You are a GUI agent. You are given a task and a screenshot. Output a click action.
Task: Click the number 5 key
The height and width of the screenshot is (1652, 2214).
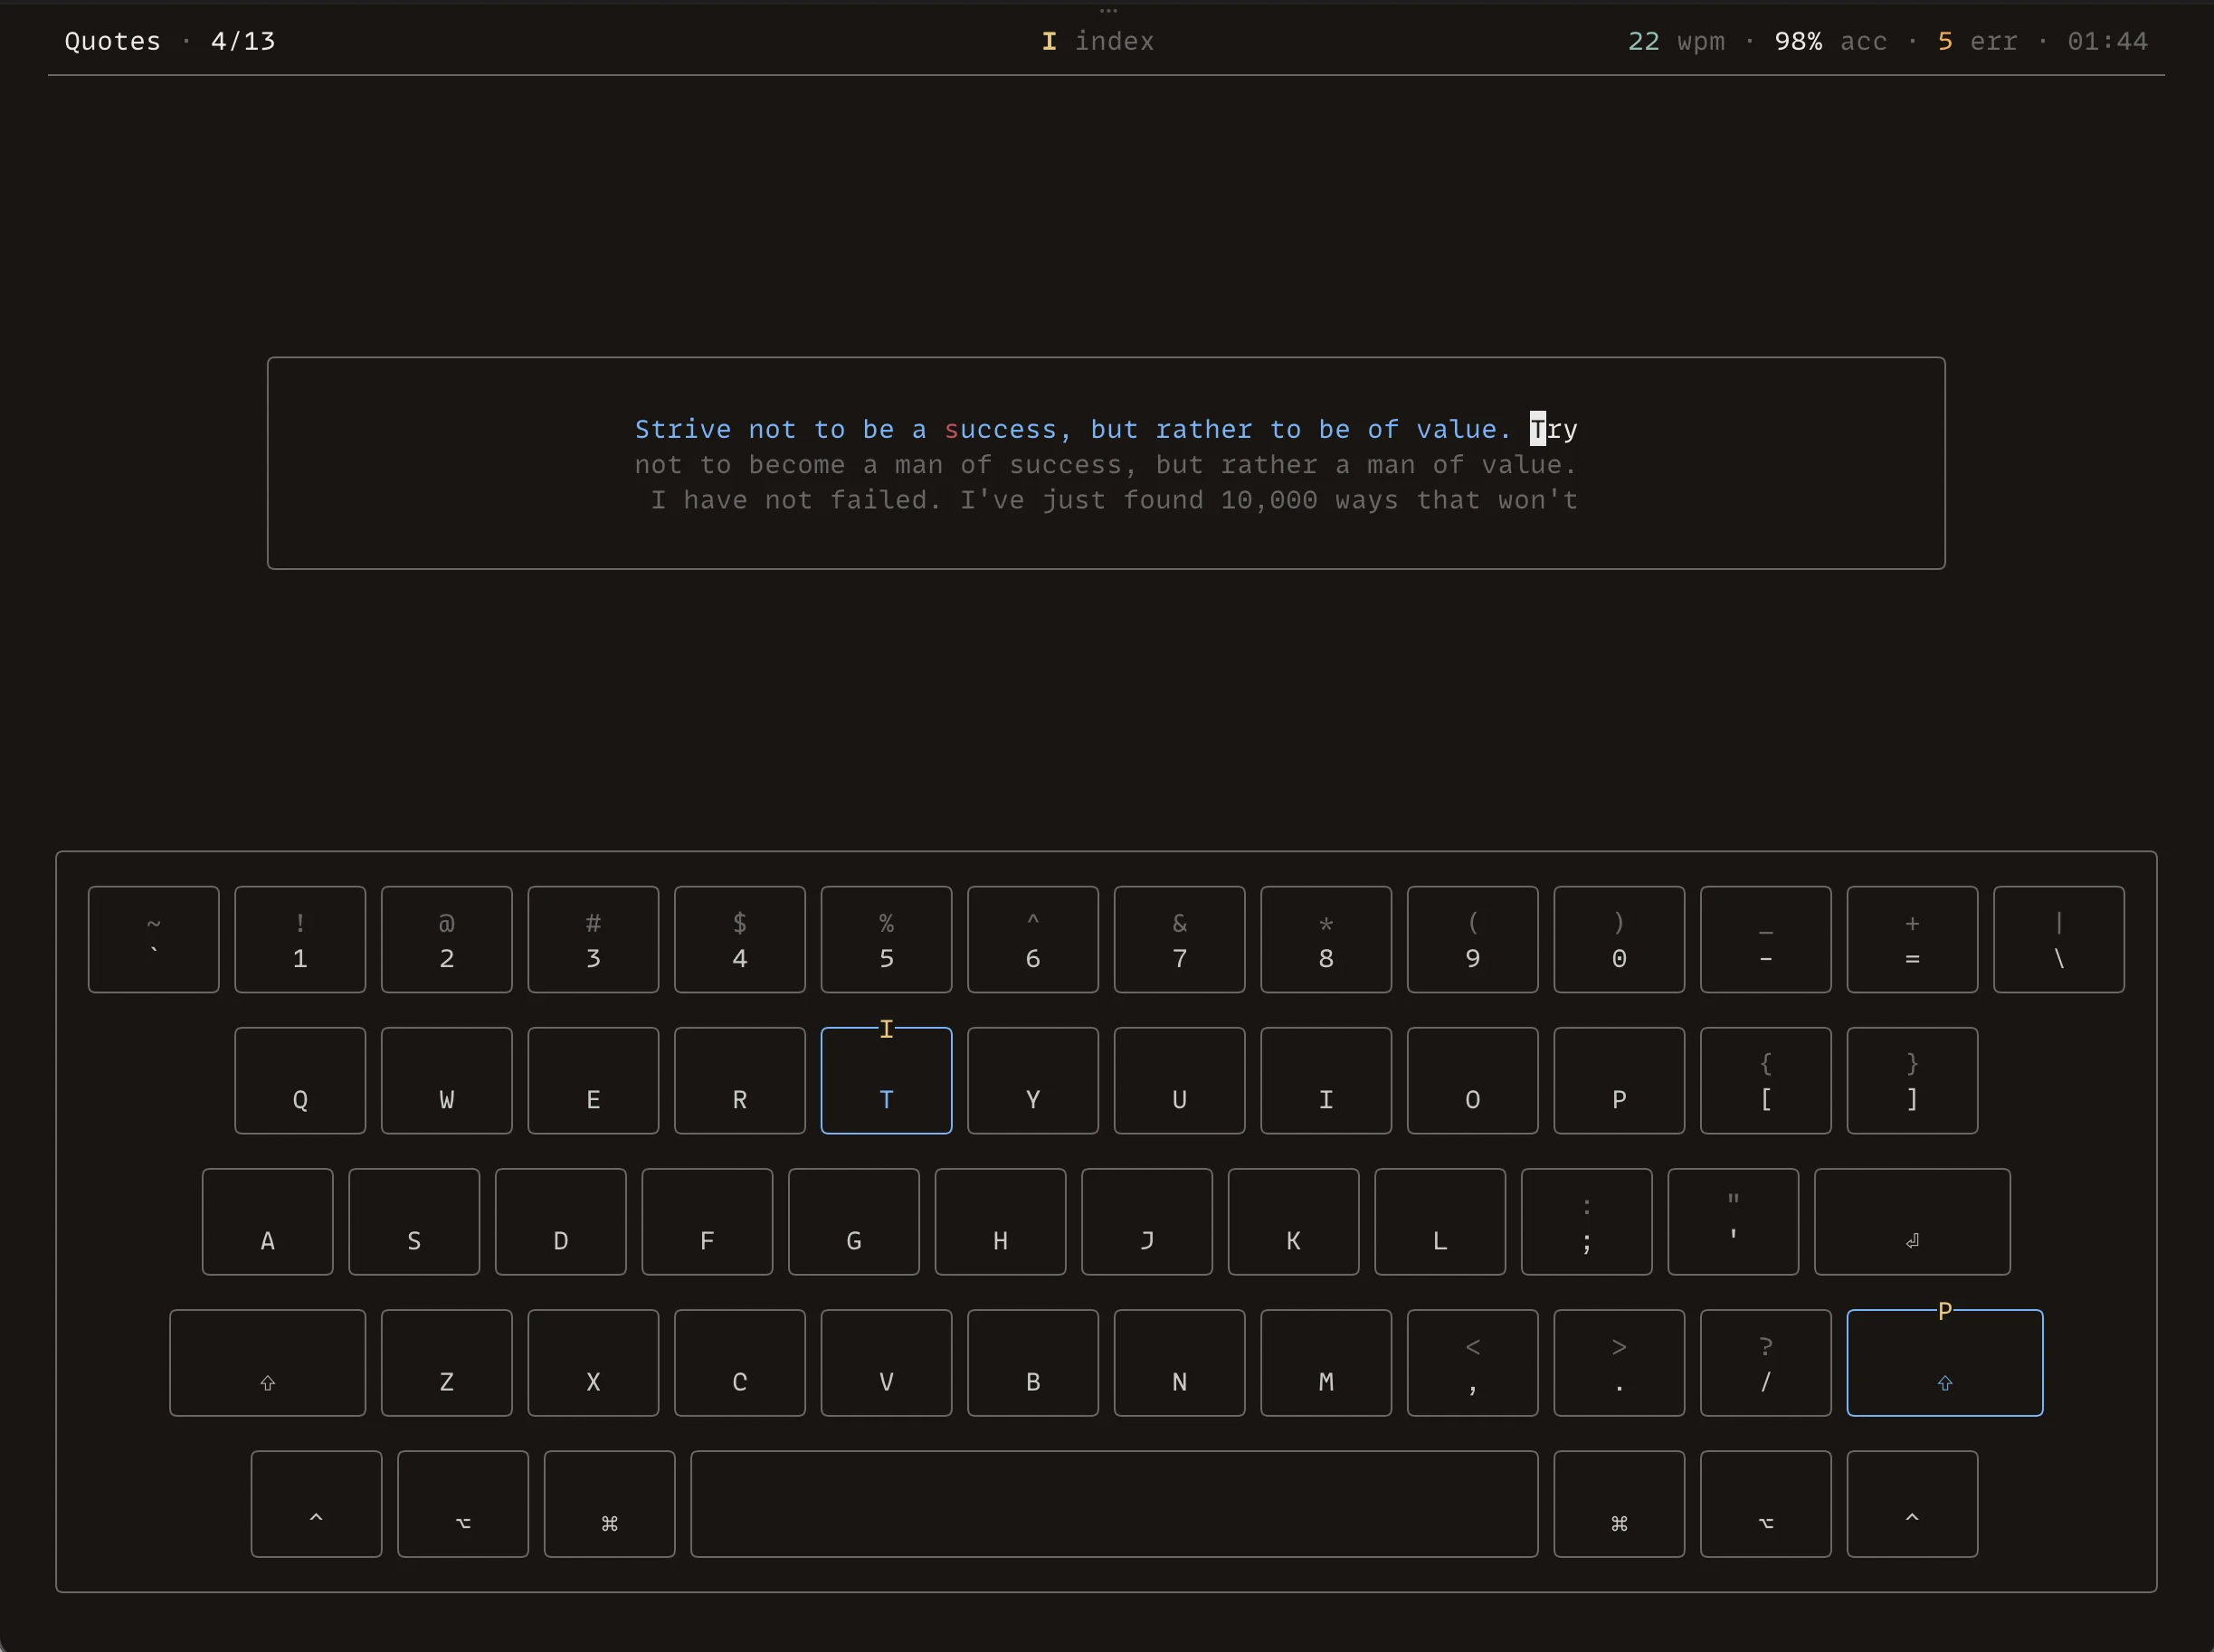tap(886, 939)
